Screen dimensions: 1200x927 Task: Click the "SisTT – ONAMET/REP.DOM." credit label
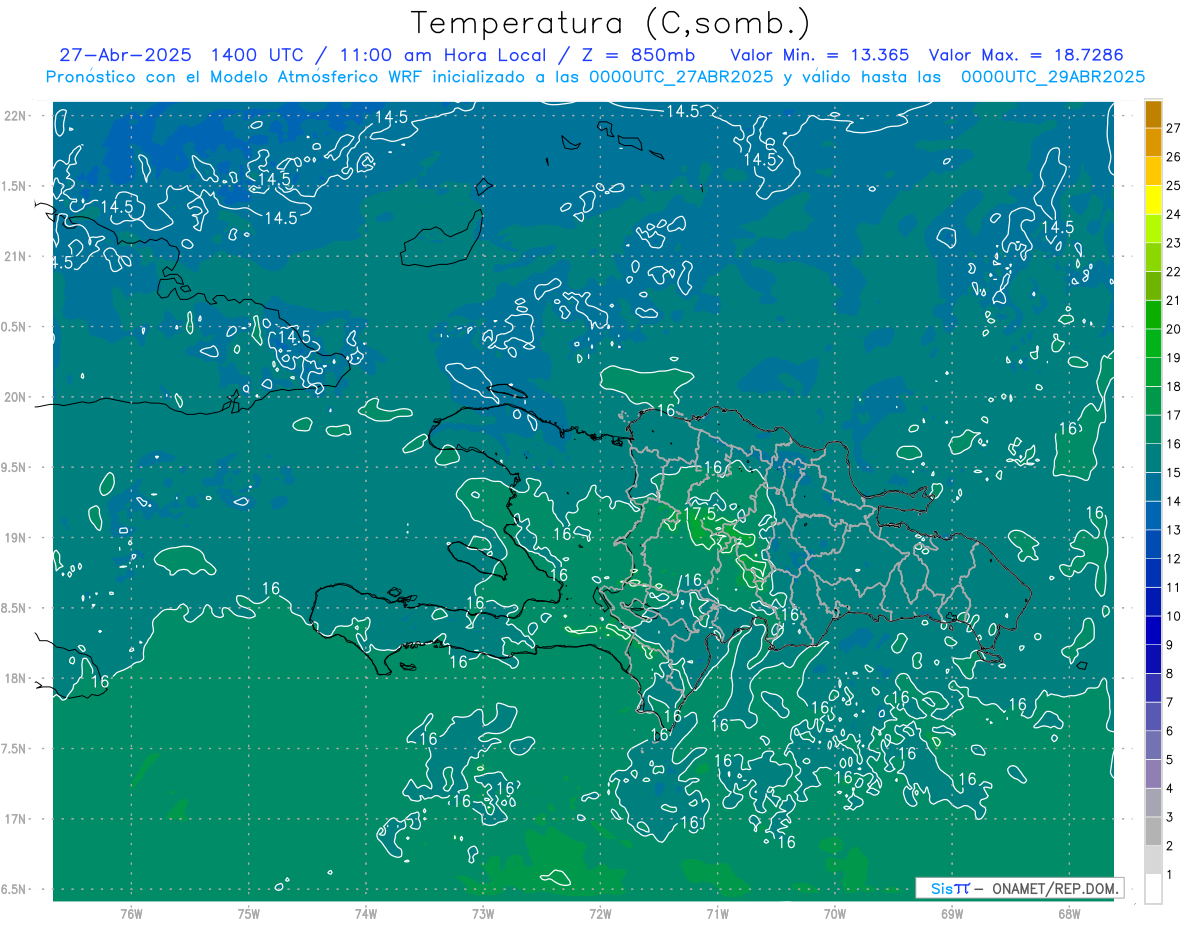[1020, 888]
